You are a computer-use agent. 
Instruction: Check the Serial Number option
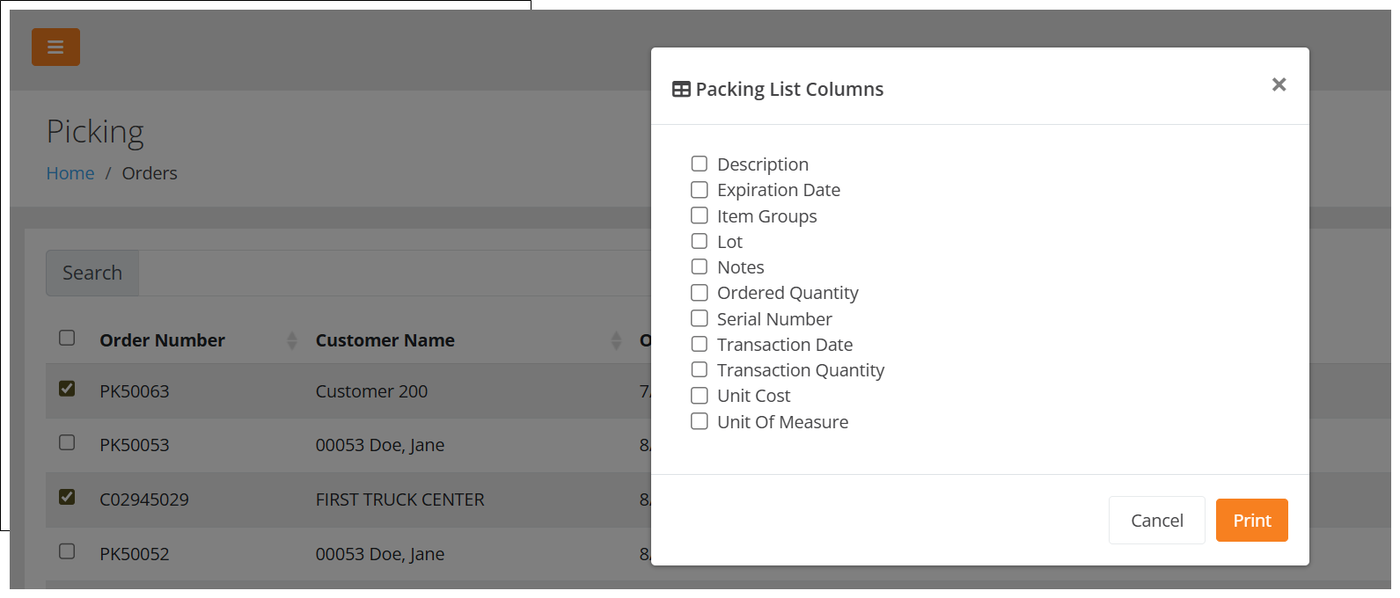tap(699, 318)
